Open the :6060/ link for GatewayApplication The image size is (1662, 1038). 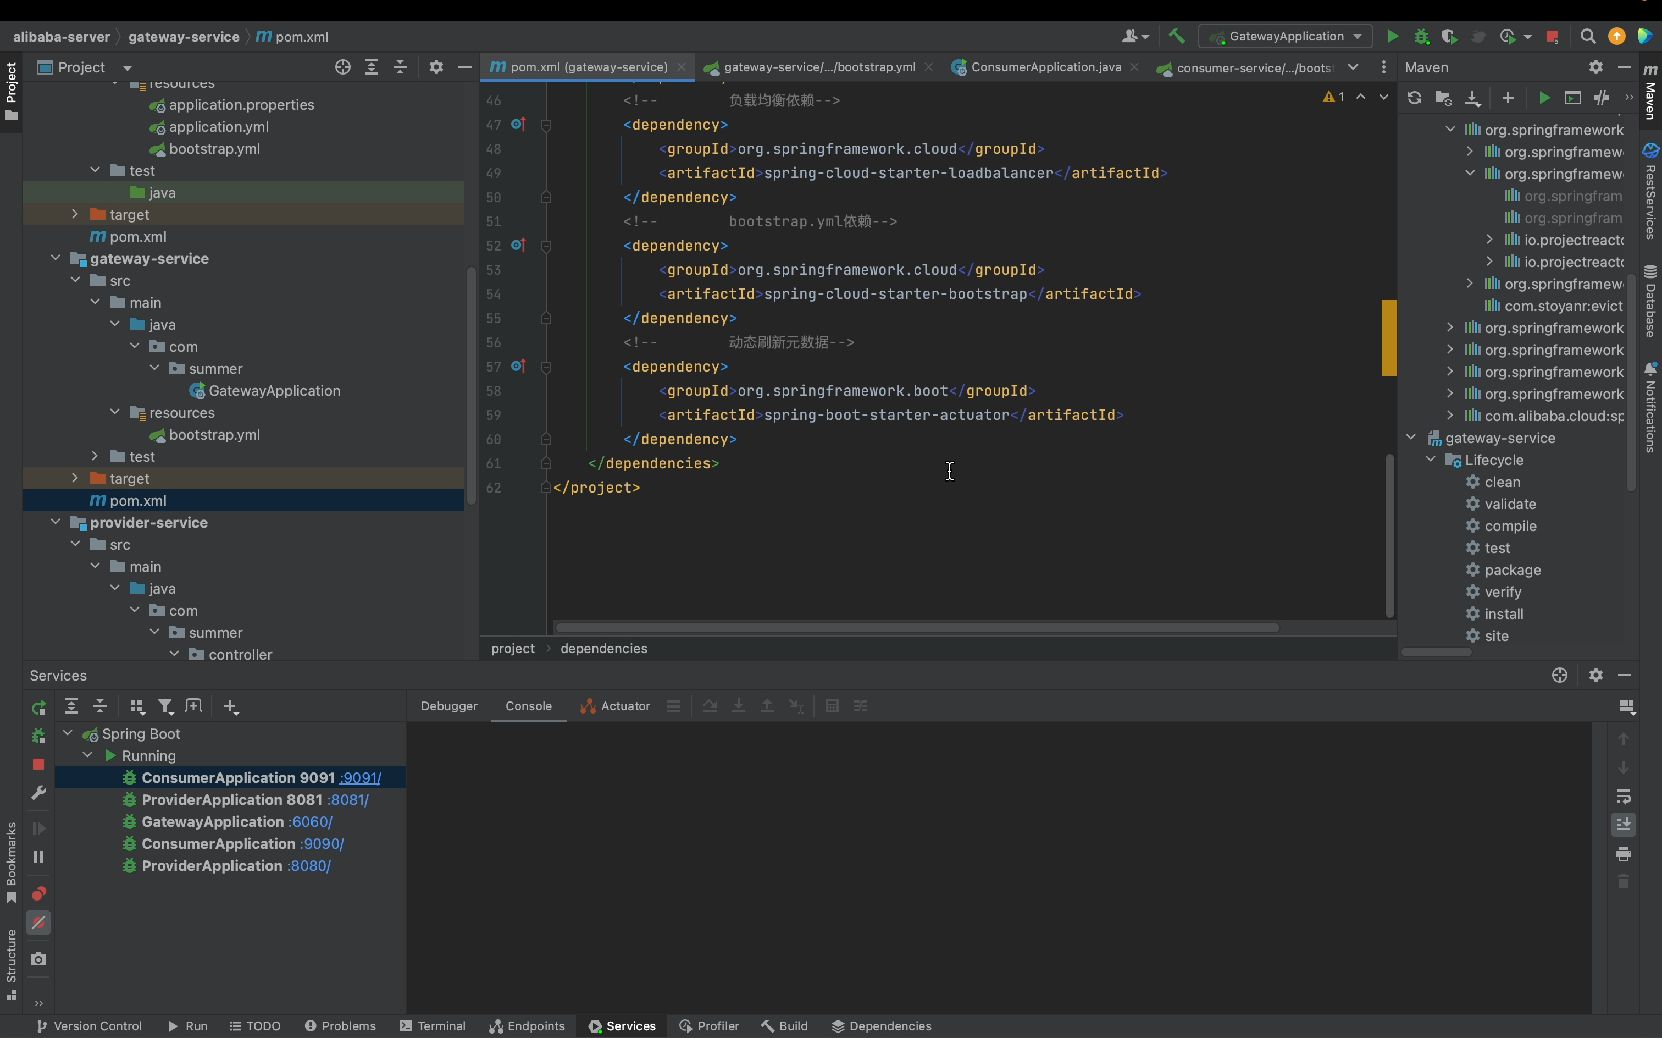point(310,822)
